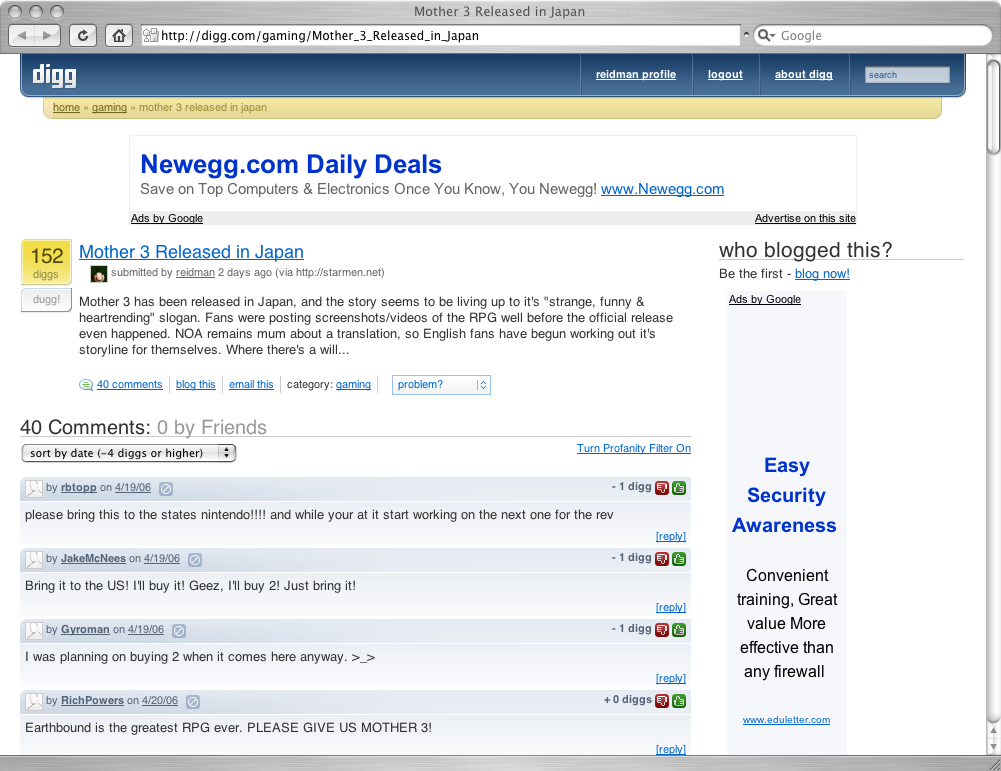Open www.Newegg.com ad link

coord(662,189)
